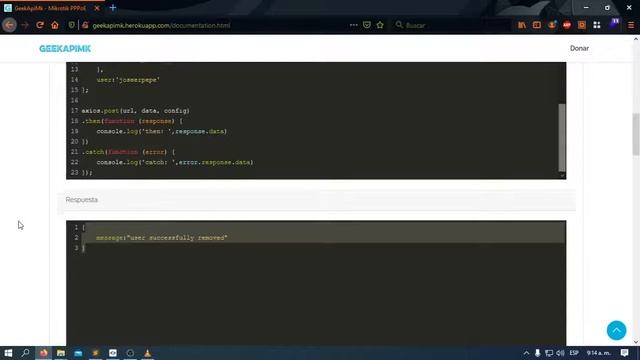
Task: Click the Respuesta section heading
Action: click(82, 200)
